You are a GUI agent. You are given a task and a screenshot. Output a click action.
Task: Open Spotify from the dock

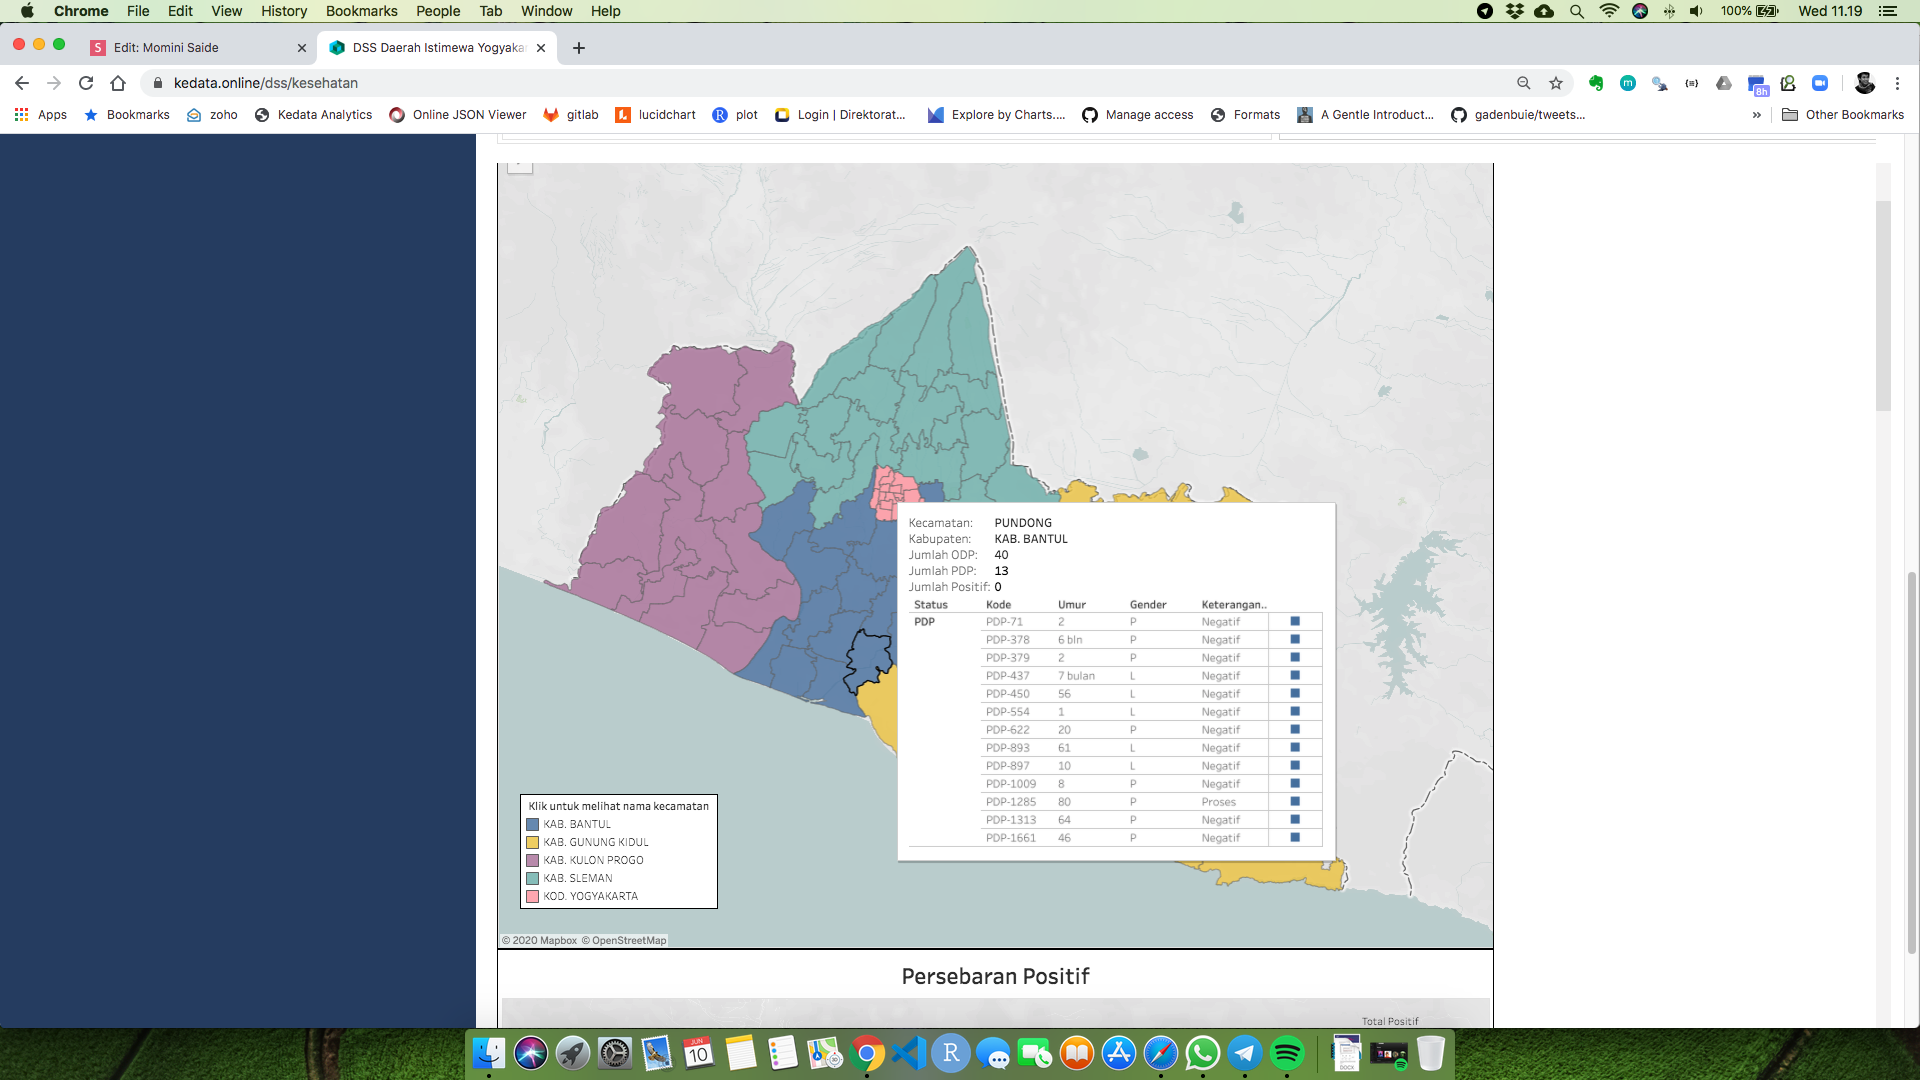pos(1287,1053)
